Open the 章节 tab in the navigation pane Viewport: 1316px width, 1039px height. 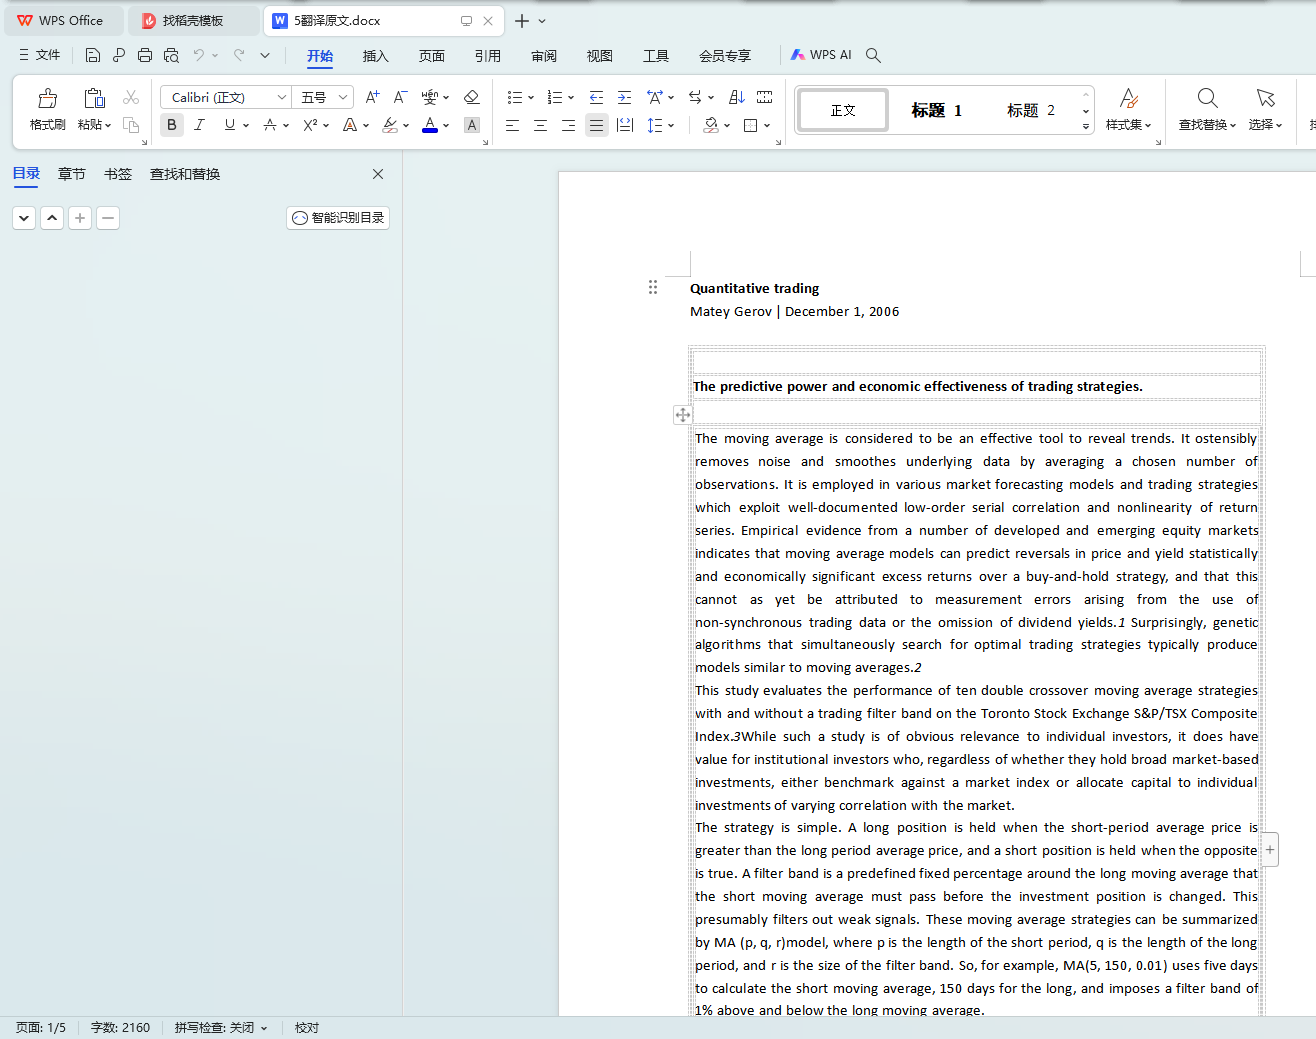click(72, 174)
